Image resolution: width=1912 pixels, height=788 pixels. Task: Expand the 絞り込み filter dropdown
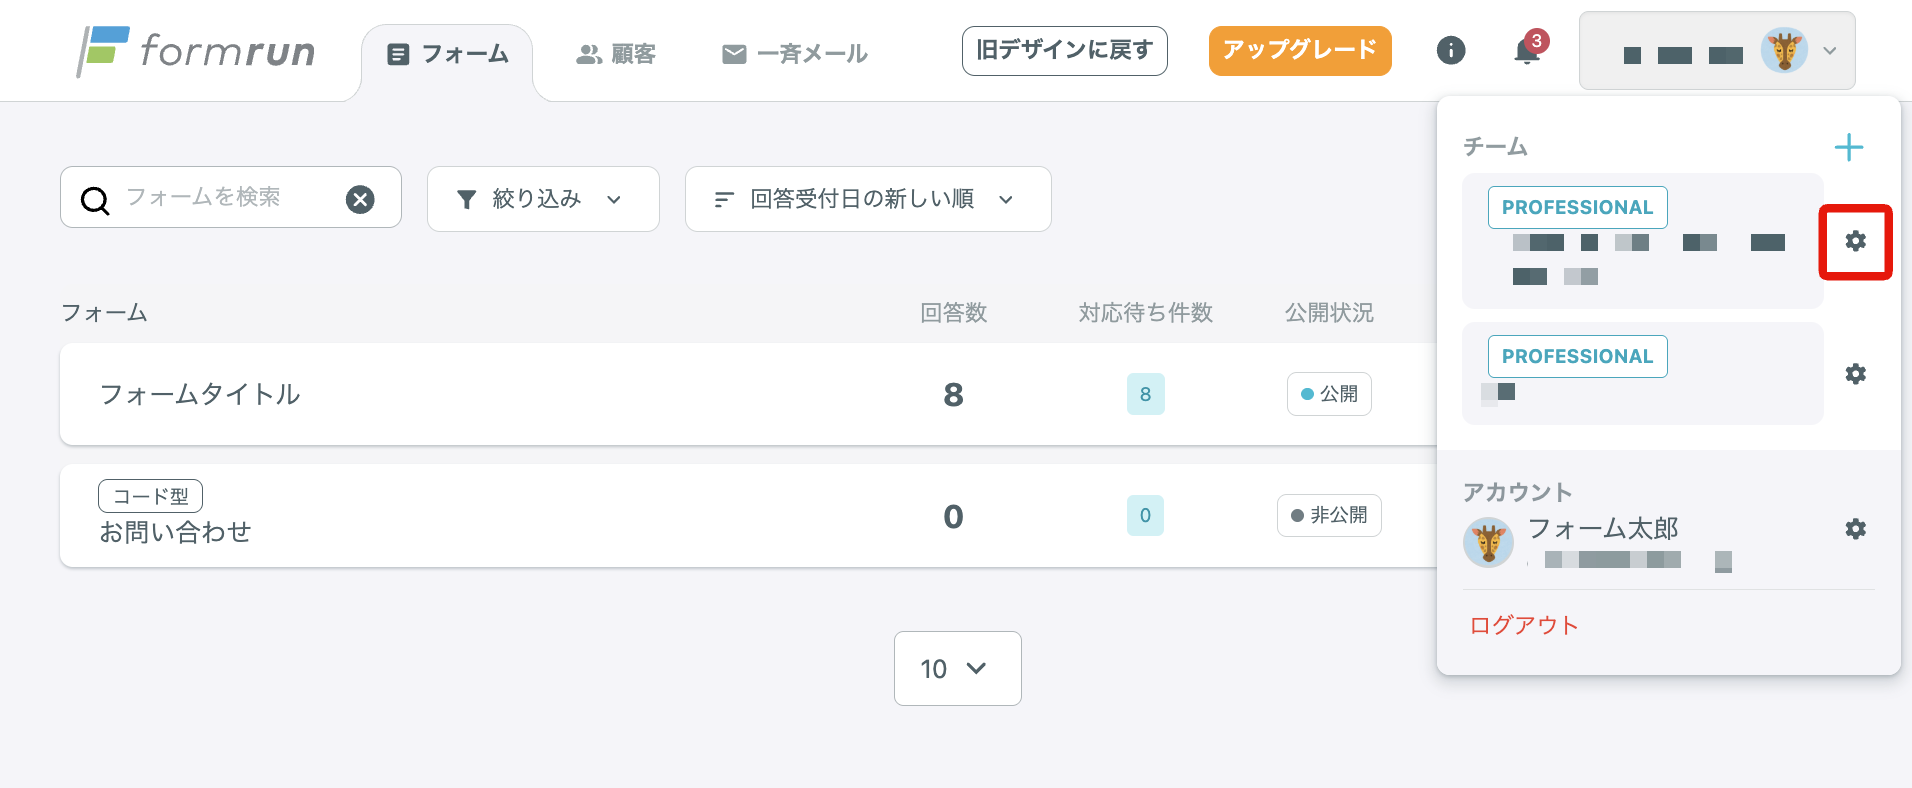[x=542, y=199]
